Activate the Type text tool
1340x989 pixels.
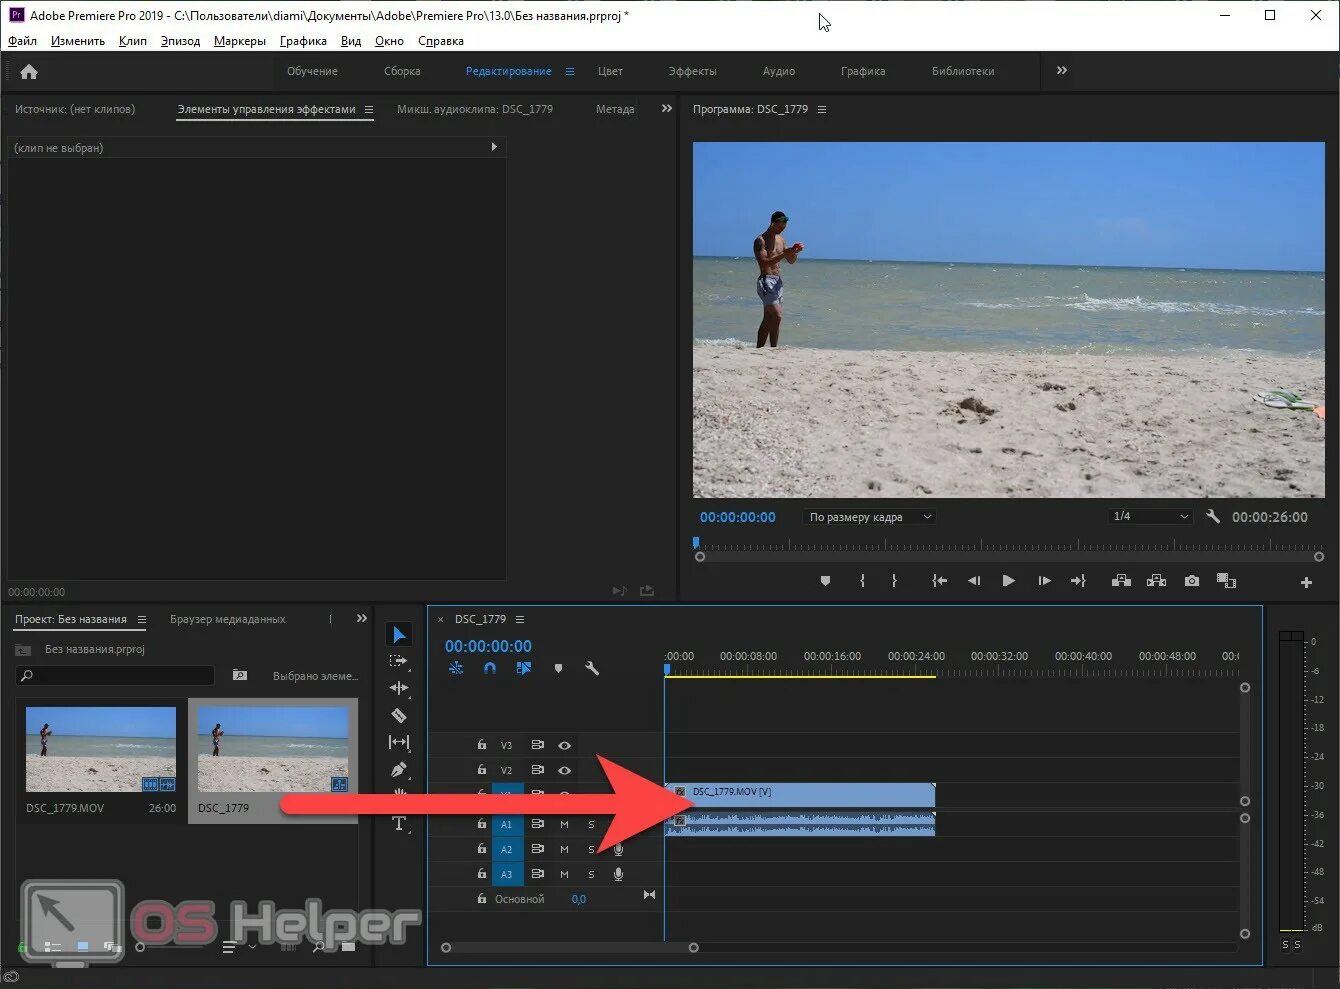tap(399, 824)
